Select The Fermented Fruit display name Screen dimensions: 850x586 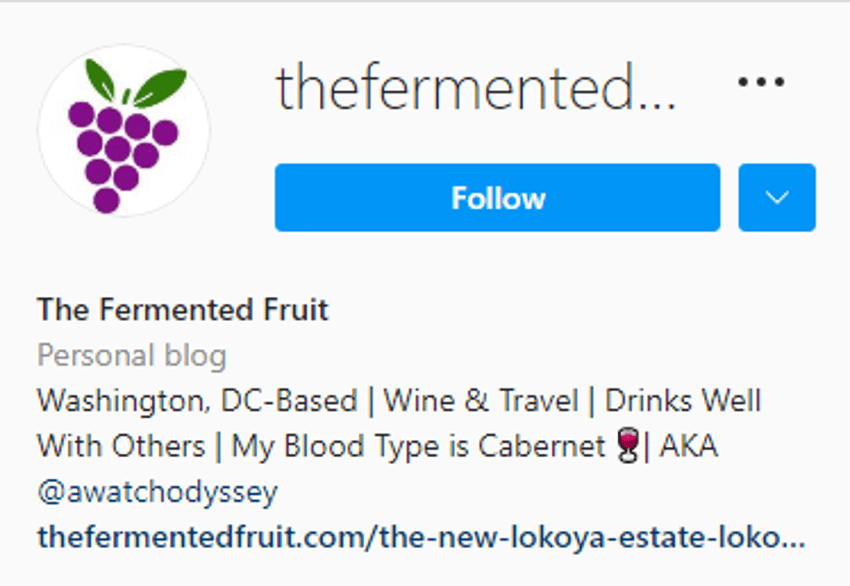(183, 310)
